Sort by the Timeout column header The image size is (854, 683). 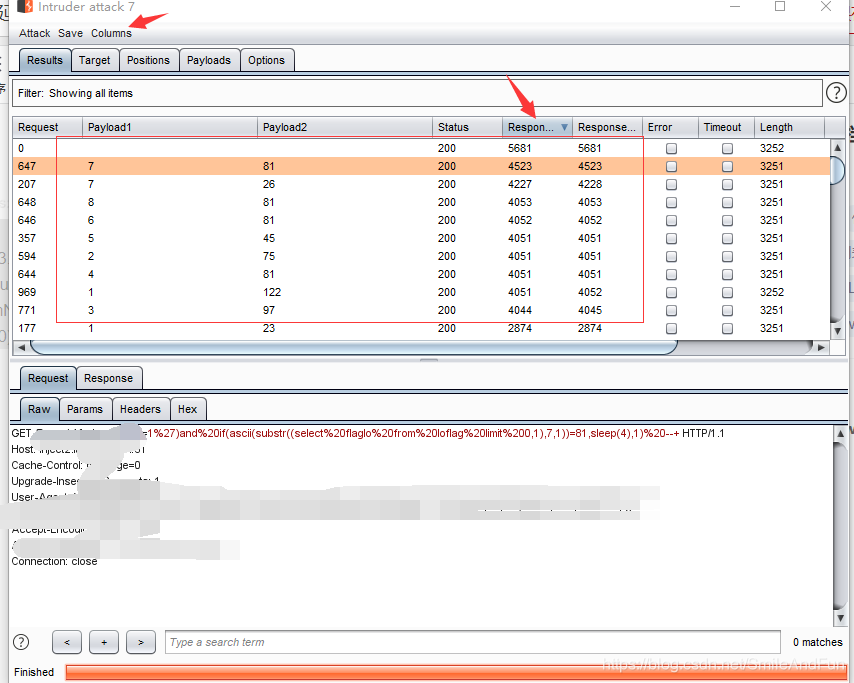coord(727,127)
